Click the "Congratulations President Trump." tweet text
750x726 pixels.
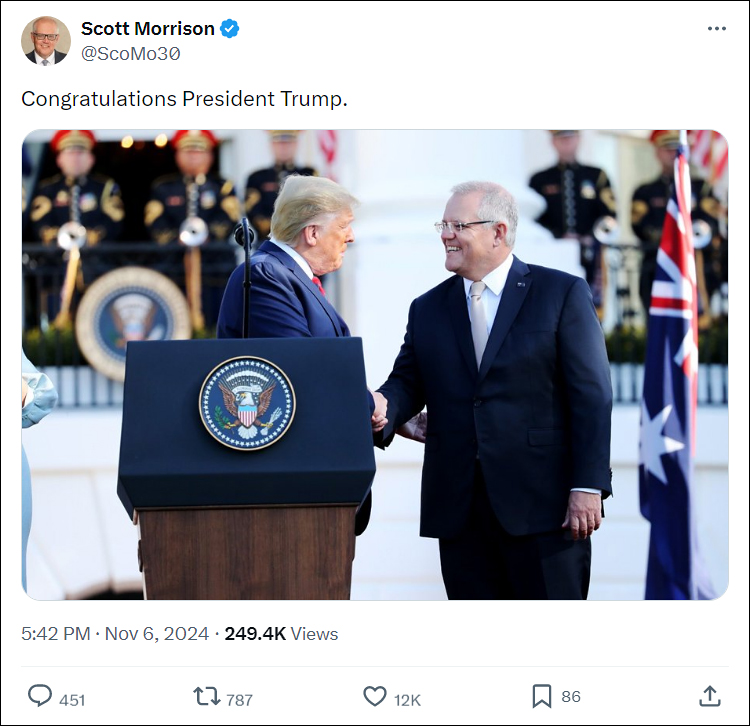[184, 99]
